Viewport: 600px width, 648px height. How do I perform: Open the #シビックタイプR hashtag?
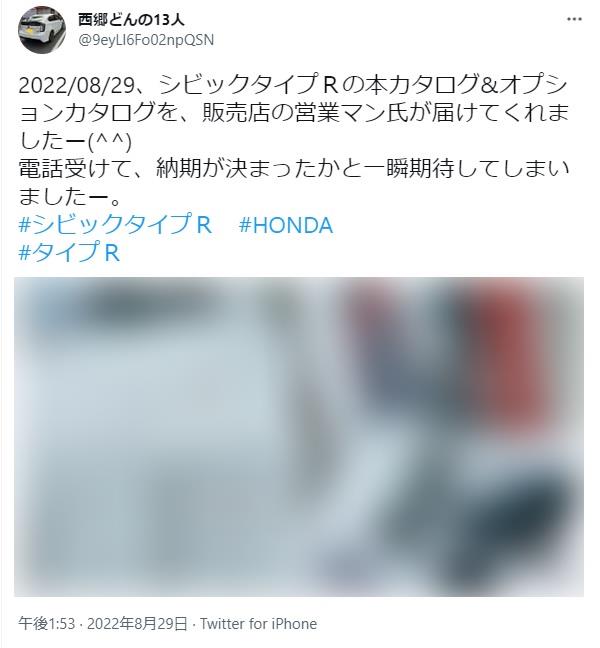pyautogui.click(x=115, y=225)
